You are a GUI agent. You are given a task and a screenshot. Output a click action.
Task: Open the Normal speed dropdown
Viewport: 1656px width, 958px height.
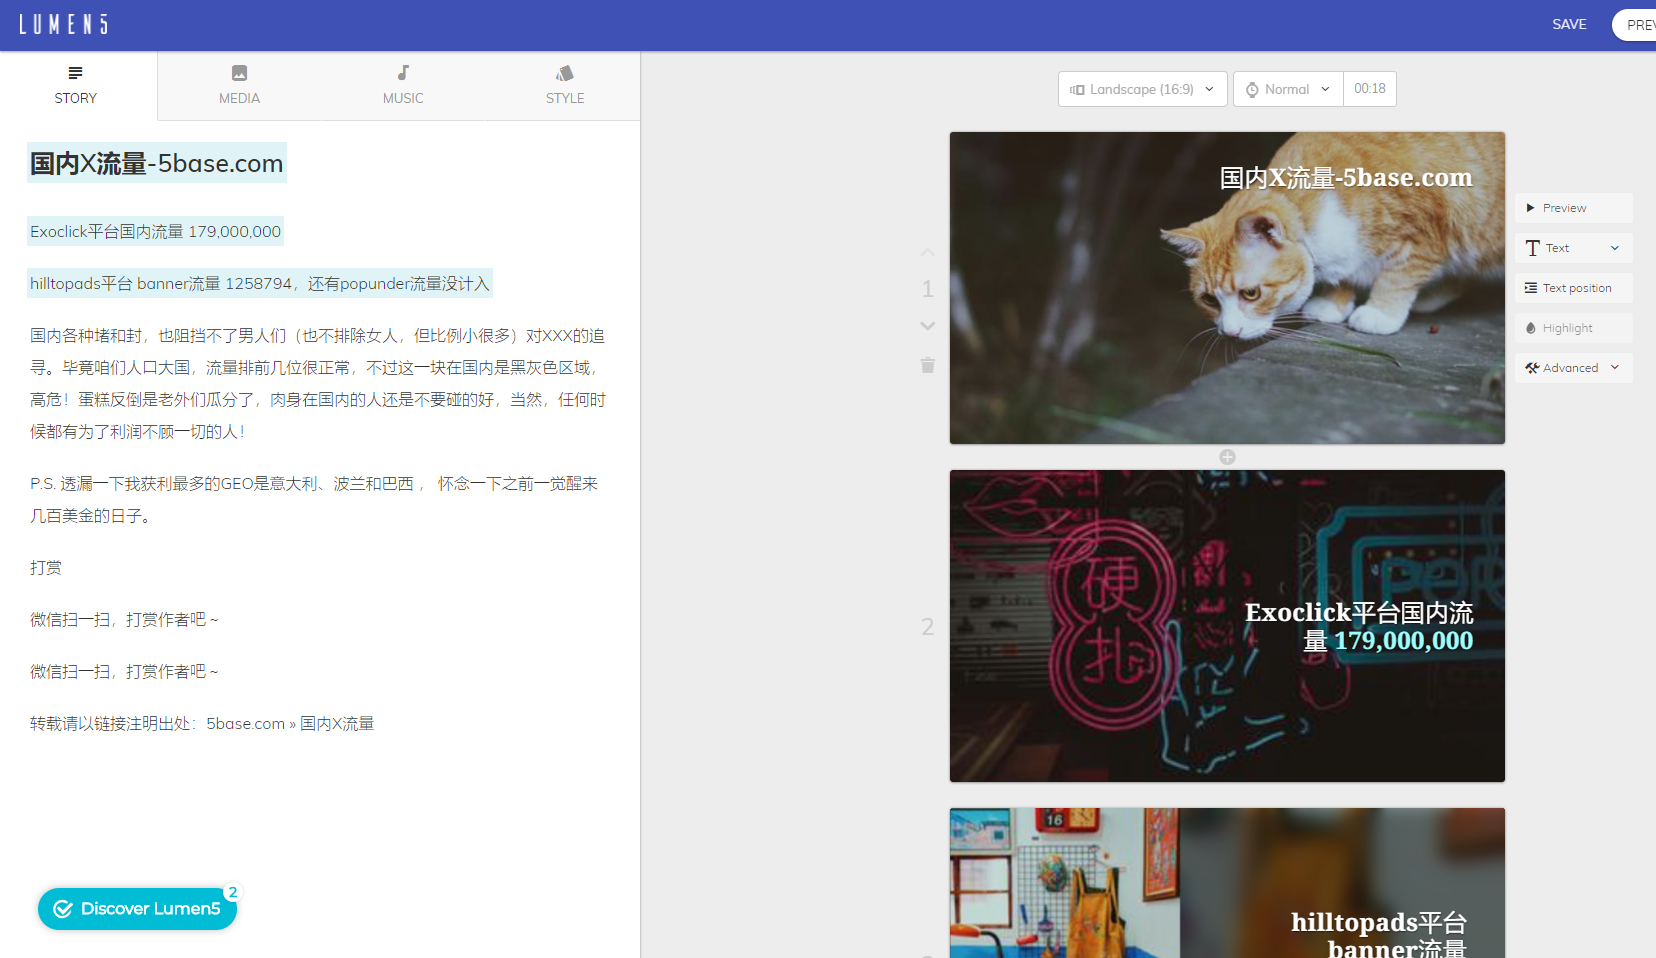tap(1287, 89)
